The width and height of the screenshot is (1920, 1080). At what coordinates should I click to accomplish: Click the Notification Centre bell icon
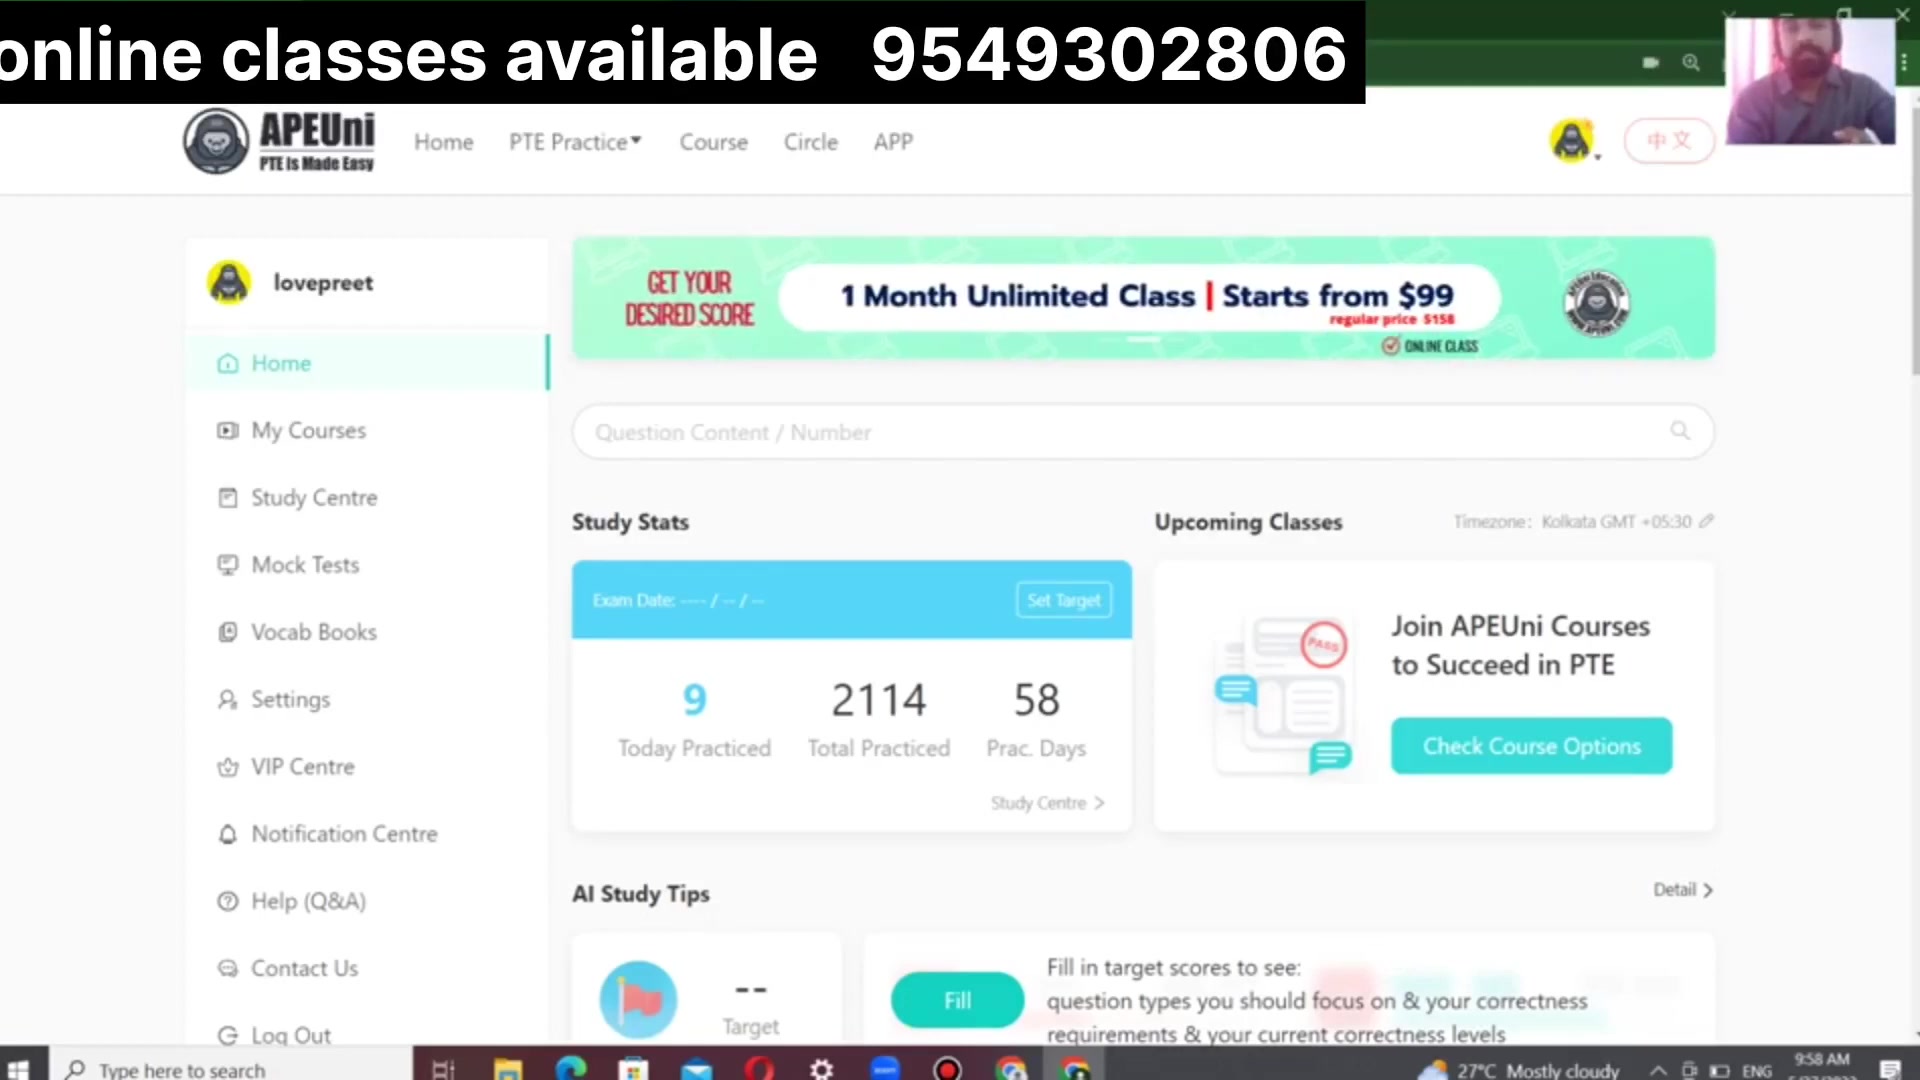click(228, 834)
